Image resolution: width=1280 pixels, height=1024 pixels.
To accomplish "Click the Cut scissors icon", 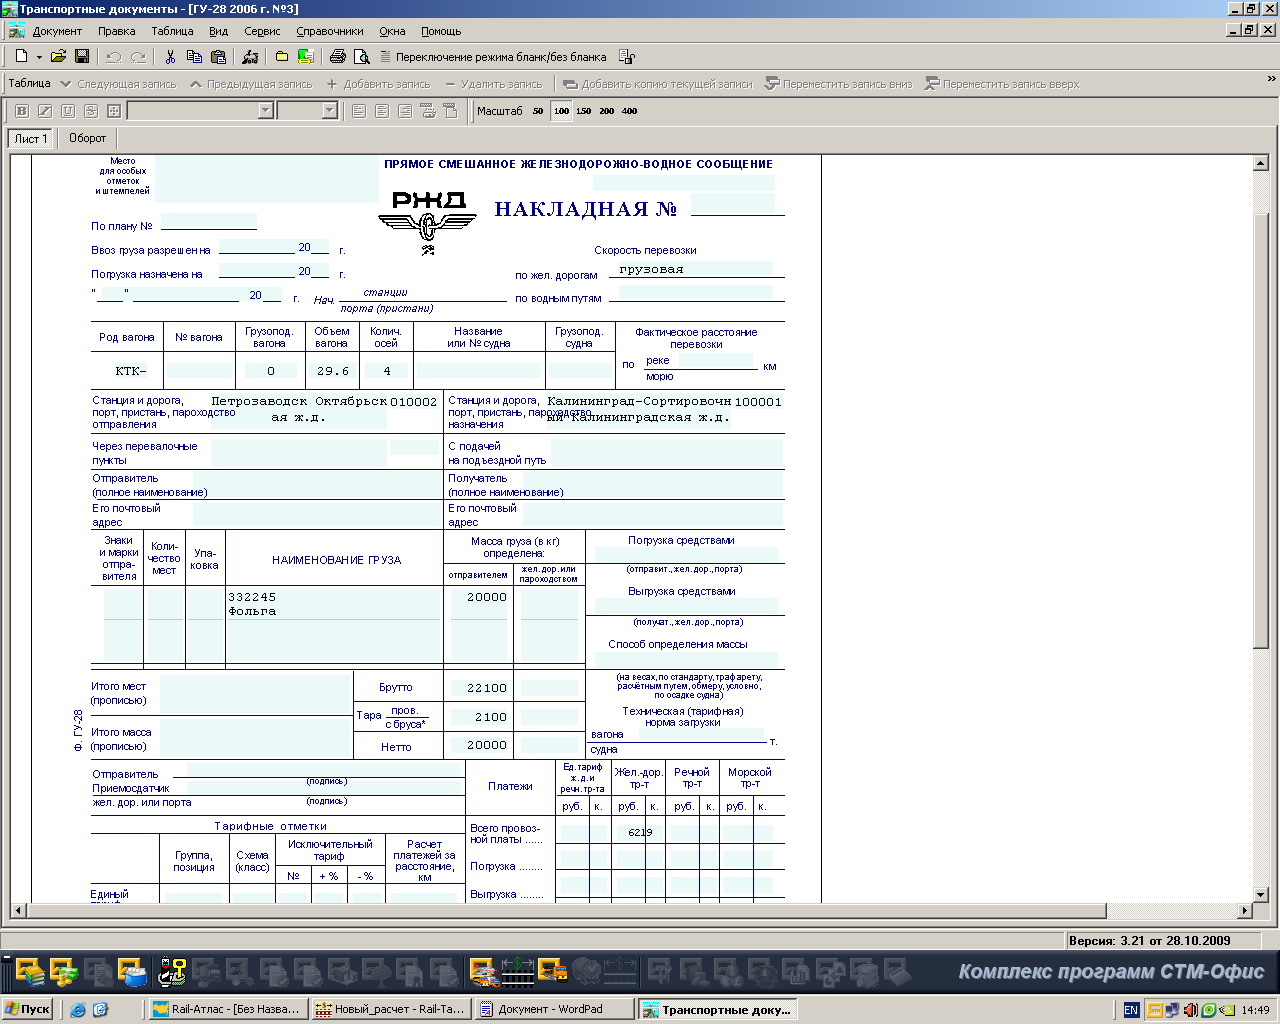I will coord(170,57).
